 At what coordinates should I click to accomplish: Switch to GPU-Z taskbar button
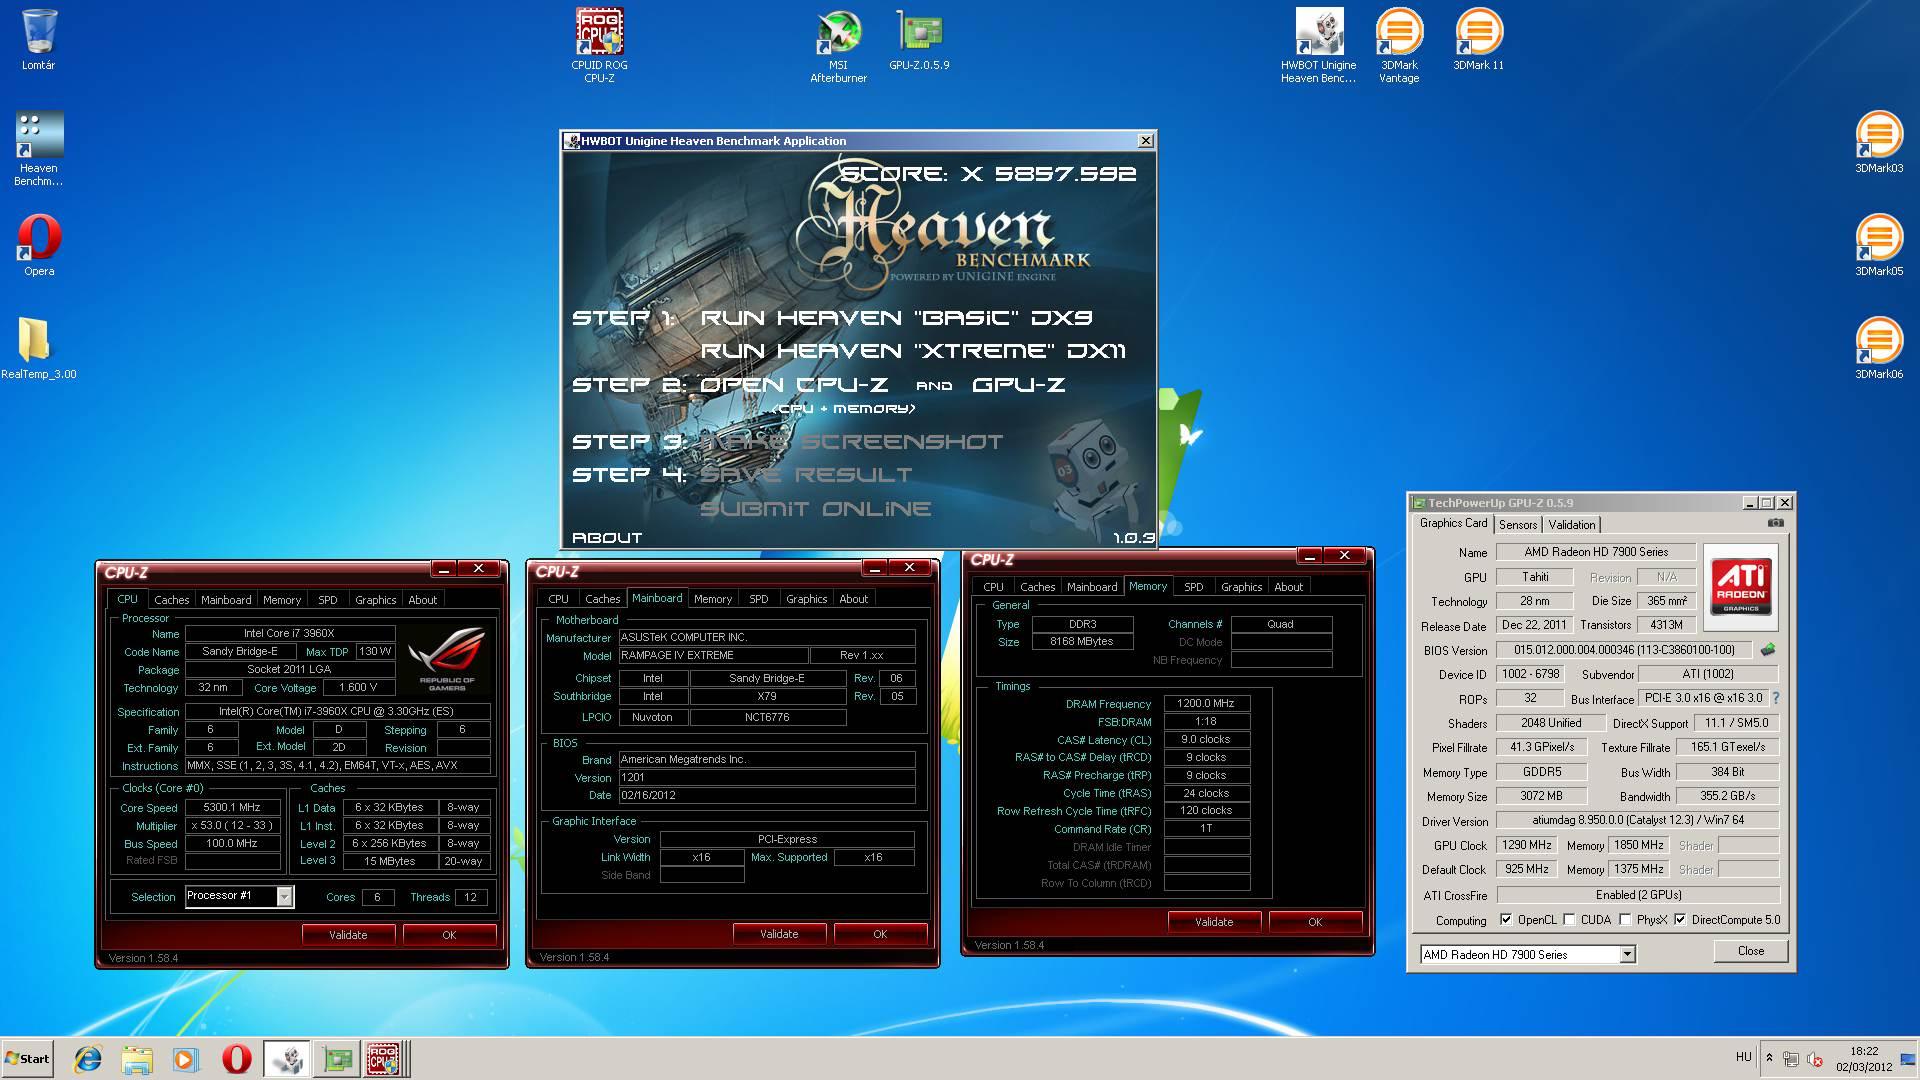pos(337,1059)
